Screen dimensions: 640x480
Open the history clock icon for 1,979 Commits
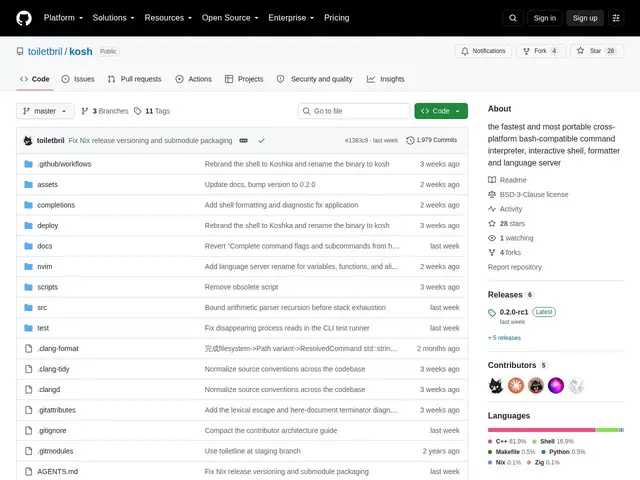coord(410,140)
